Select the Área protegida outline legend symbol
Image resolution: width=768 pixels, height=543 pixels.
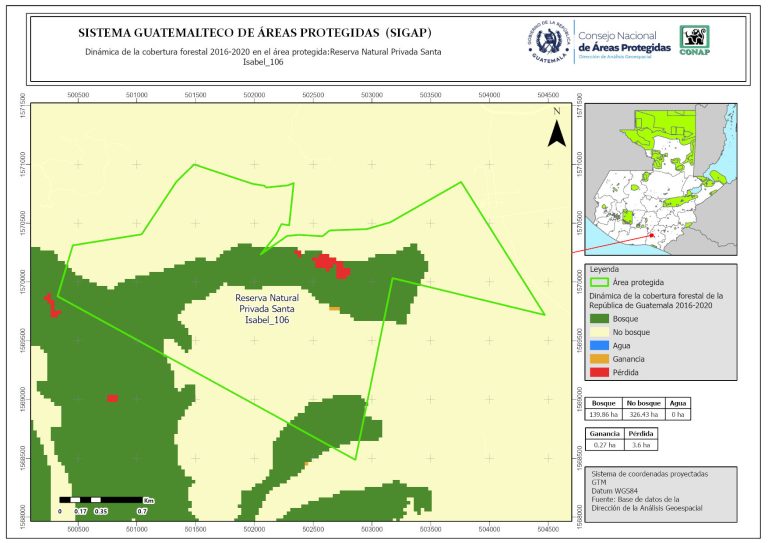pyautogui.click(x=599, y=282)
